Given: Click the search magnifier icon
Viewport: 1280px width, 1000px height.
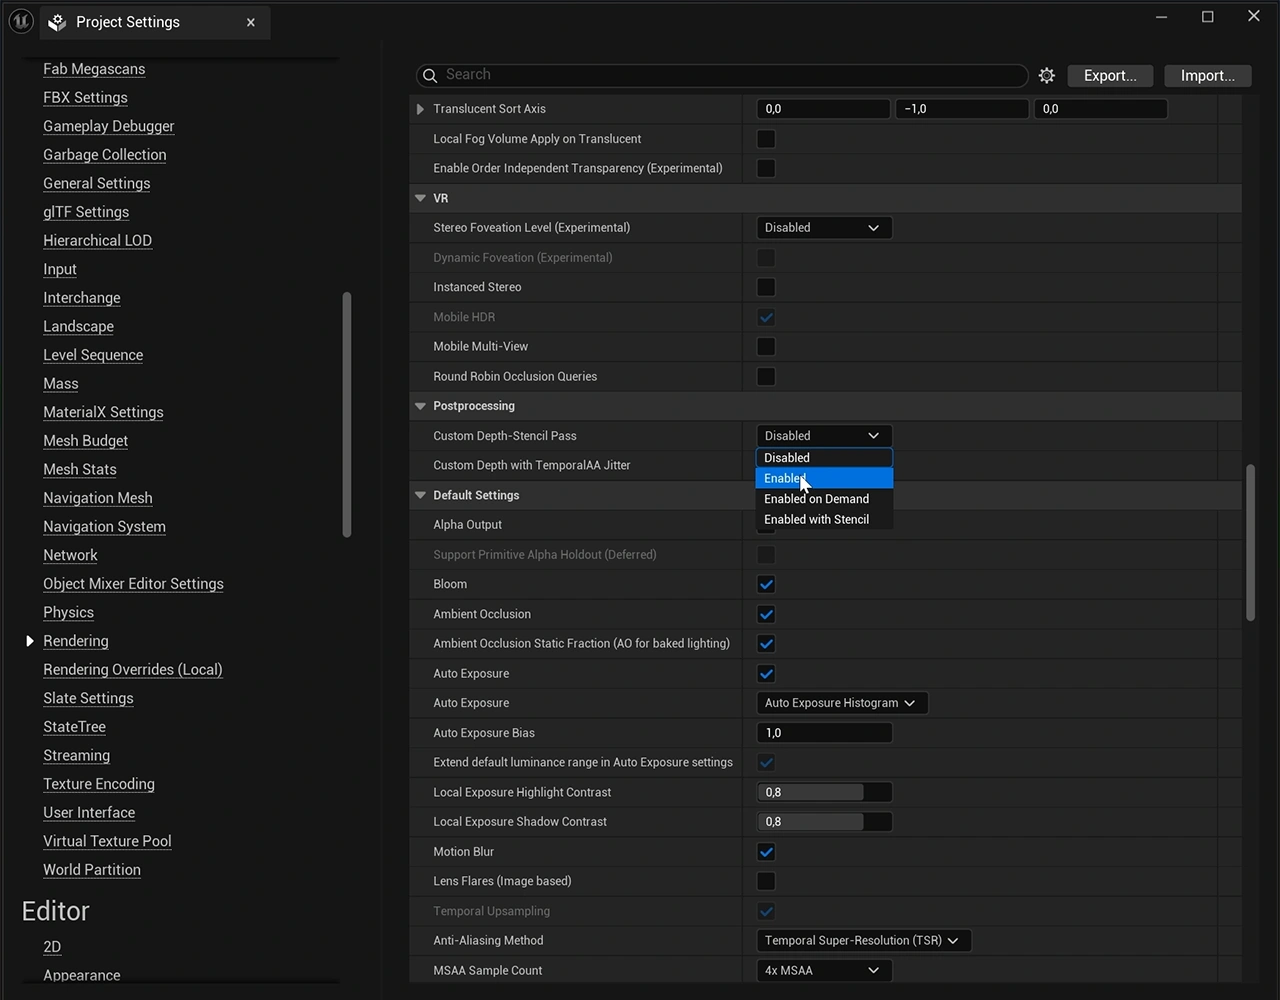Looking at the screenshot, I should [x=430, y=75].
